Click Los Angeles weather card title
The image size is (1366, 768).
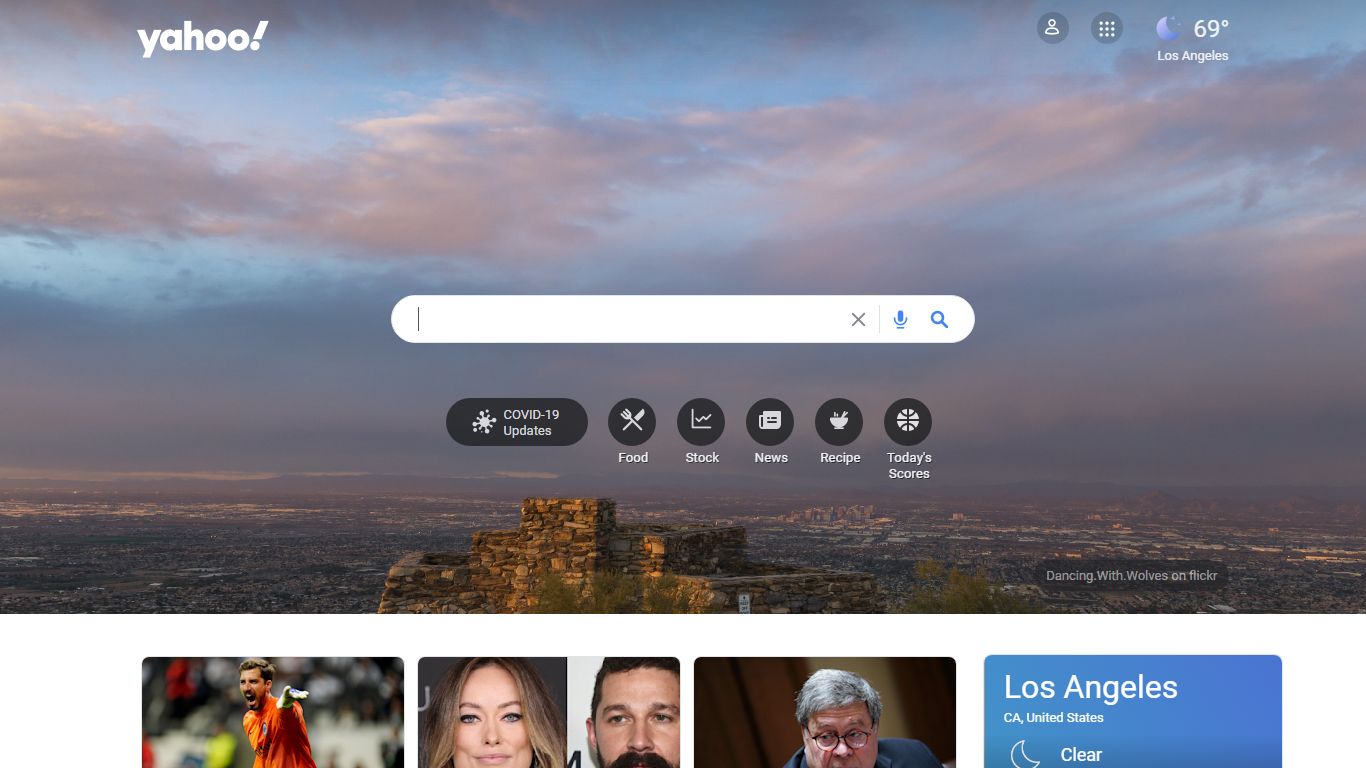click(x=1091, y=687)
